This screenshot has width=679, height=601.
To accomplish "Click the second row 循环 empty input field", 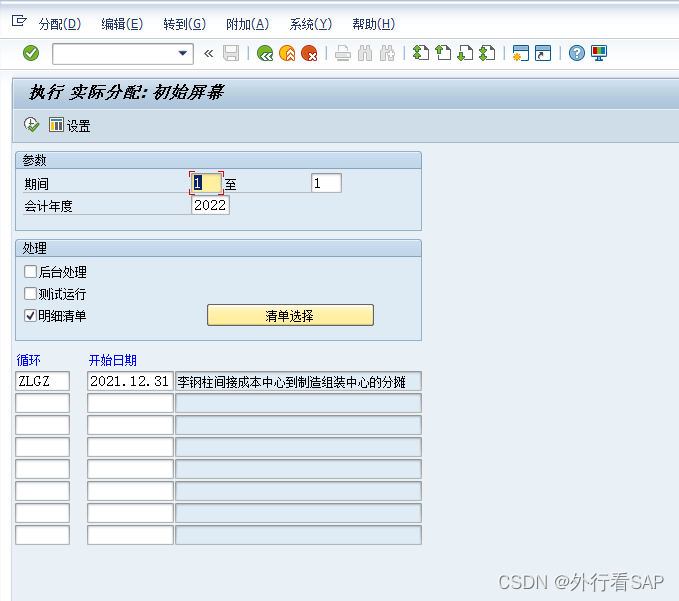I will pos(42,403).
